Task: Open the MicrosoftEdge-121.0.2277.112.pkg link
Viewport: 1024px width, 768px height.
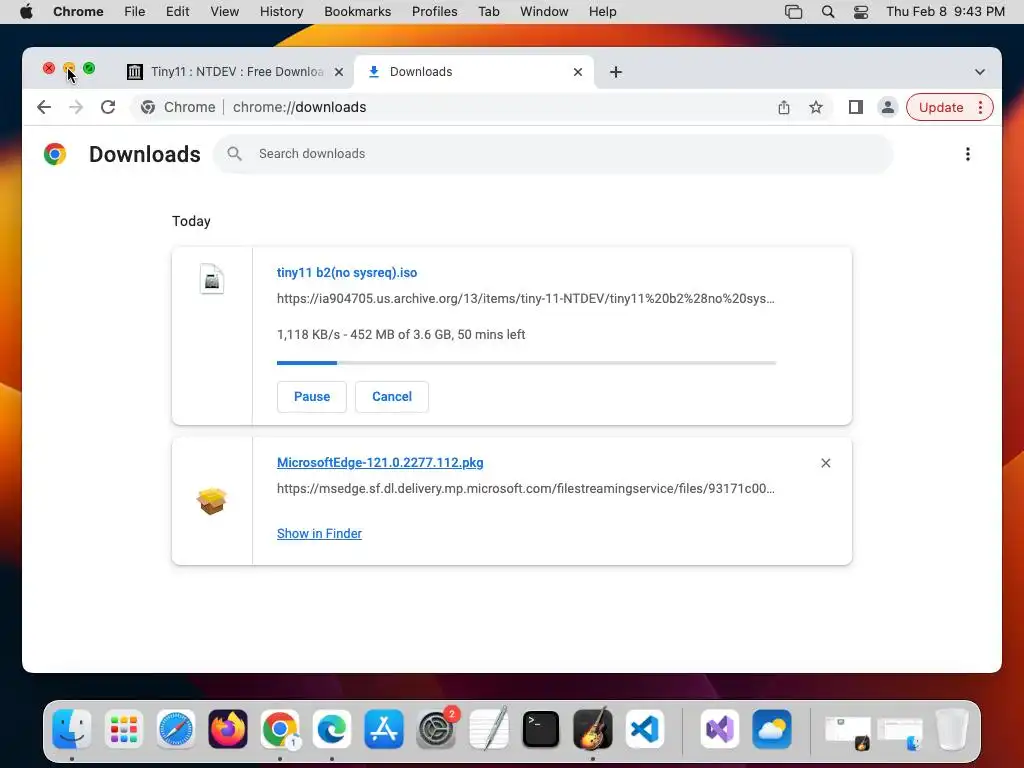Action: coord(380,463)
